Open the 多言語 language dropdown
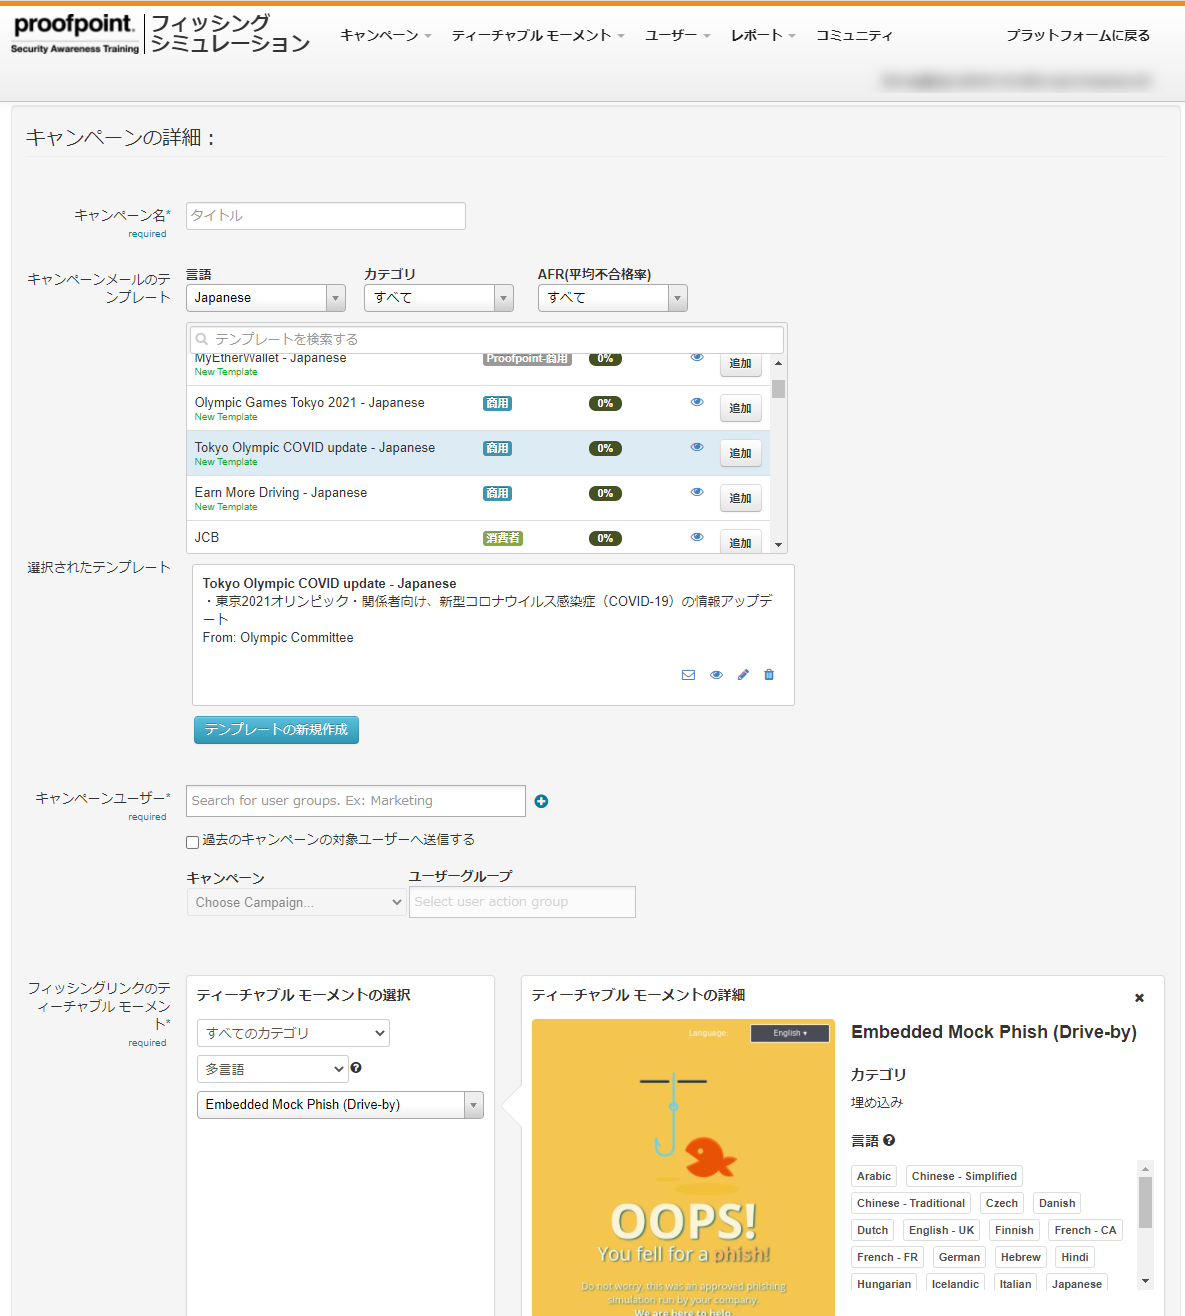Screen dimensions: 1185x1316 272,1069
